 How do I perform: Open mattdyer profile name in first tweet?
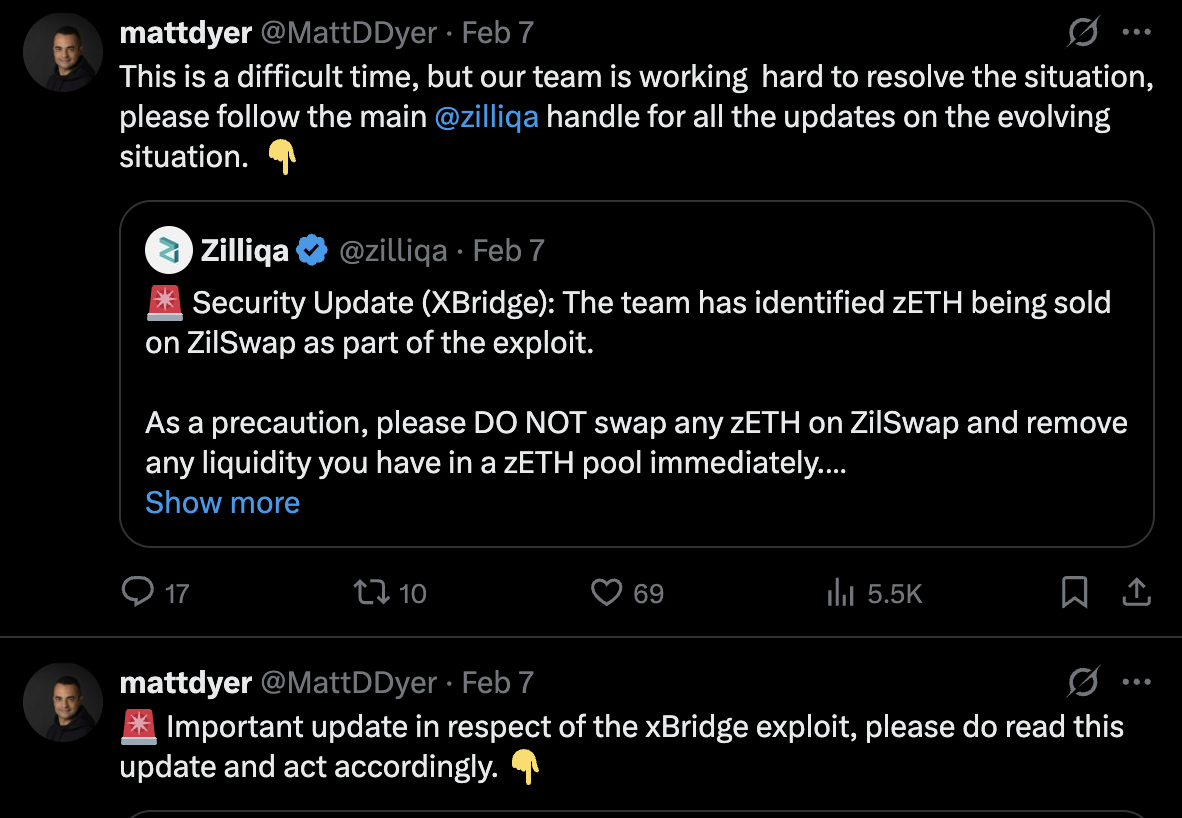[x=185, y=33]
